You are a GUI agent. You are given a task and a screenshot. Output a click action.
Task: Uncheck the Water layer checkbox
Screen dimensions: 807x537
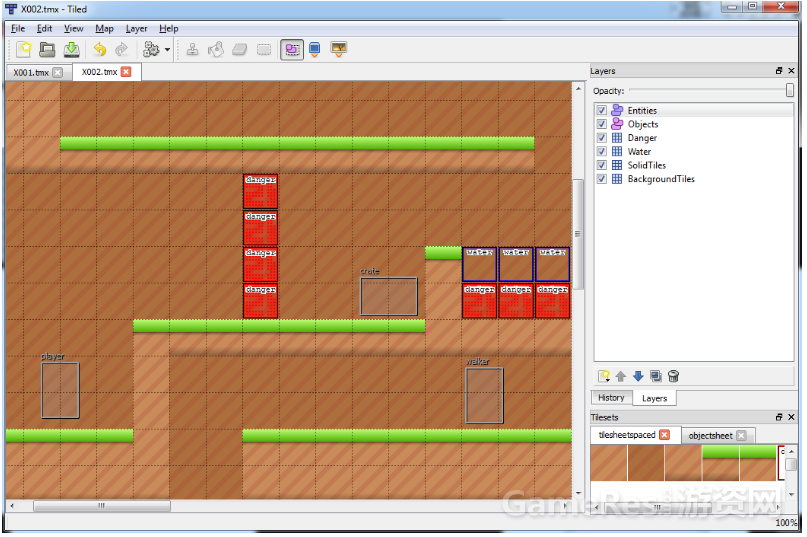[602, 151]
